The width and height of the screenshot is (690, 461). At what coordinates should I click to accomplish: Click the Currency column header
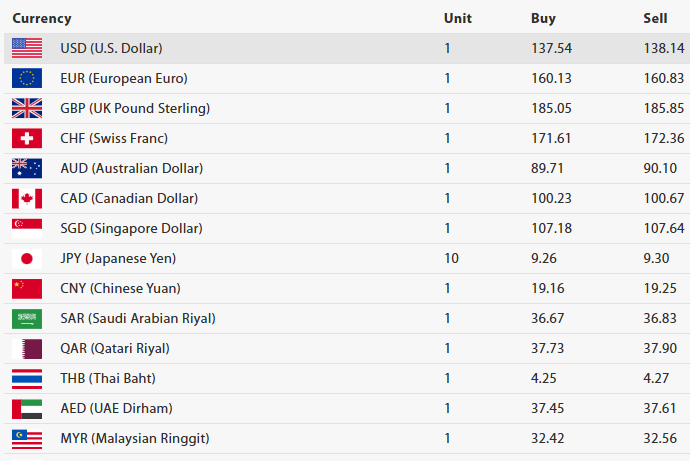pyautogui.click(x=42, y=18)
